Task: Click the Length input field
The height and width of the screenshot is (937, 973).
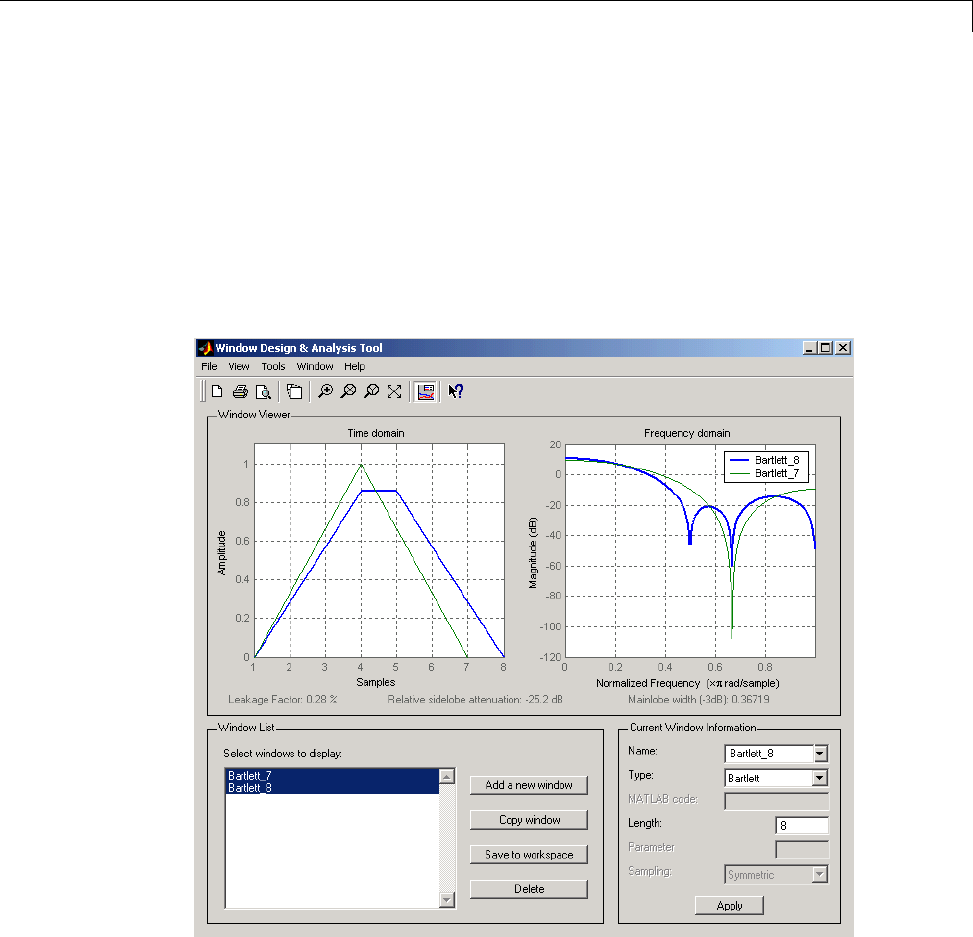Action: pos(802,826)
